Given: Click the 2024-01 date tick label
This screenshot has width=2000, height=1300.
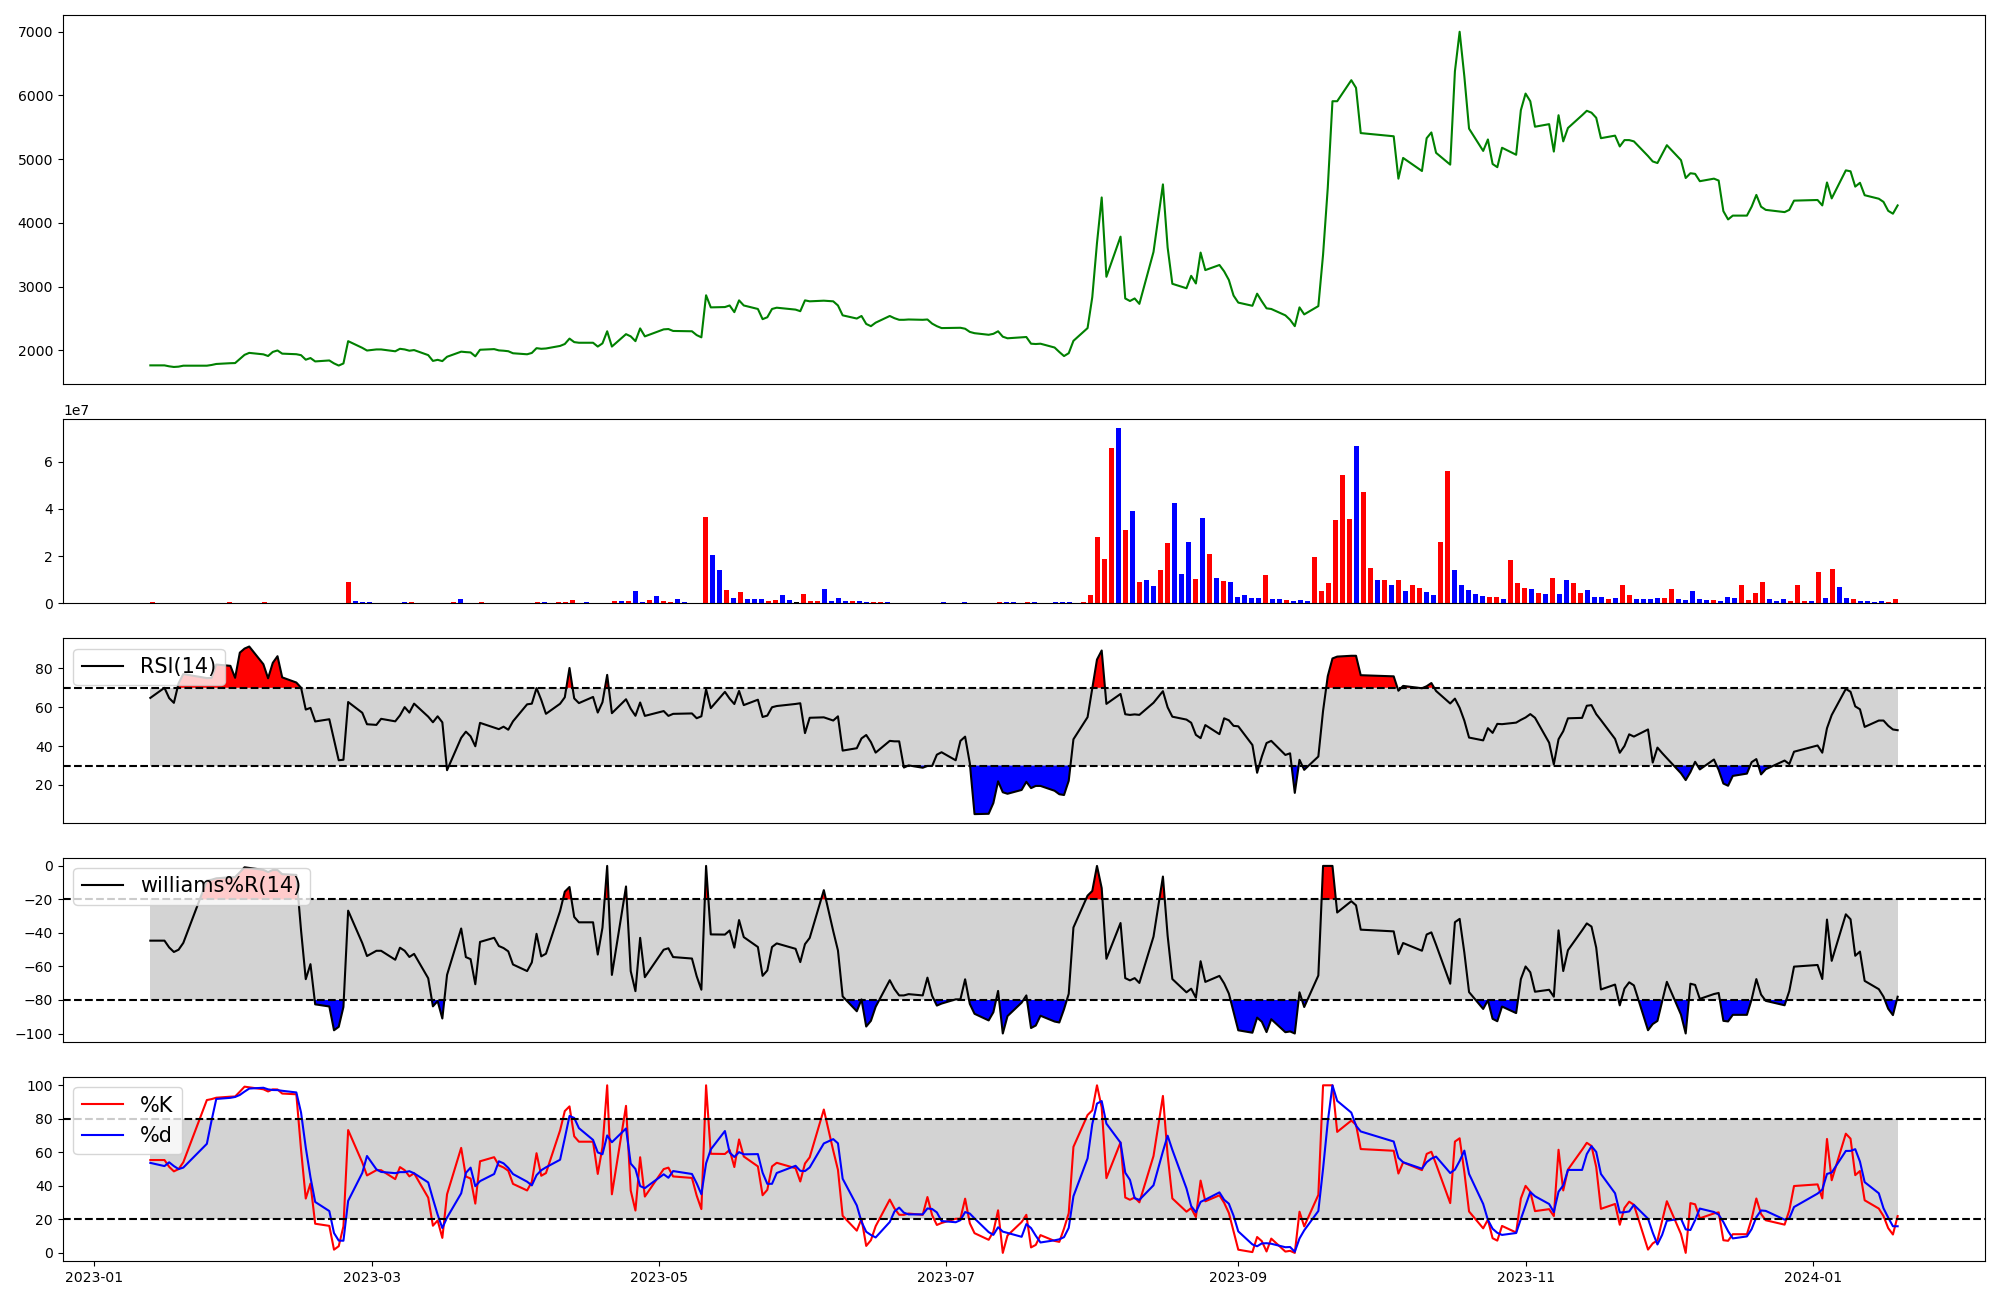Looking at the screenshot, I should point(1814,1276).
